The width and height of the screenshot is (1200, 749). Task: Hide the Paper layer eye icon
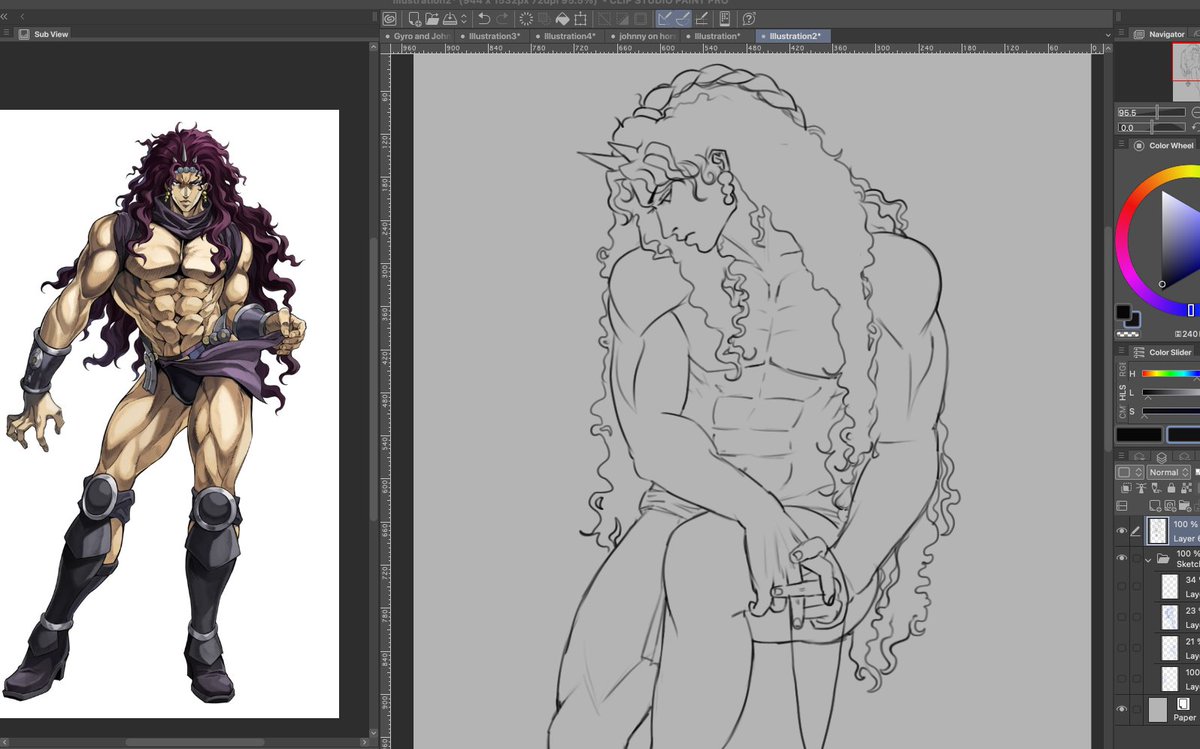coord(1121,709)
